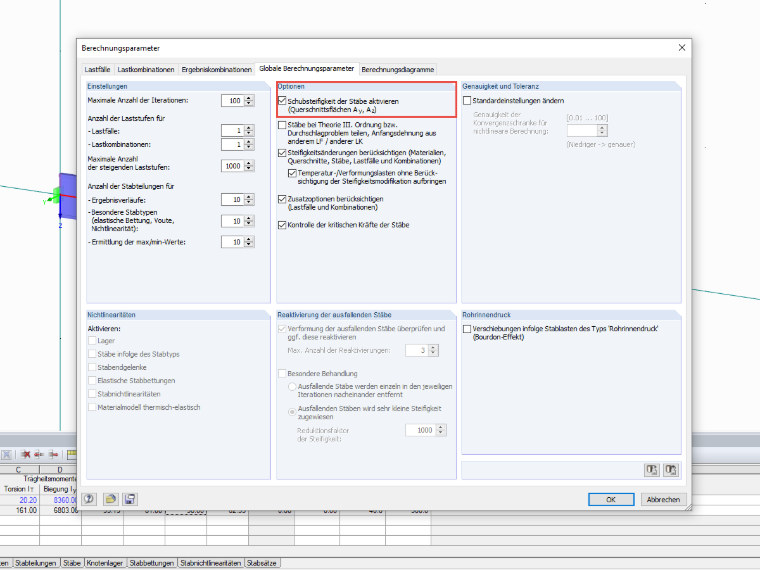
Task: Increase Ermittlung der max/min-Werte stepper
Action: click(x=249, y=239)
